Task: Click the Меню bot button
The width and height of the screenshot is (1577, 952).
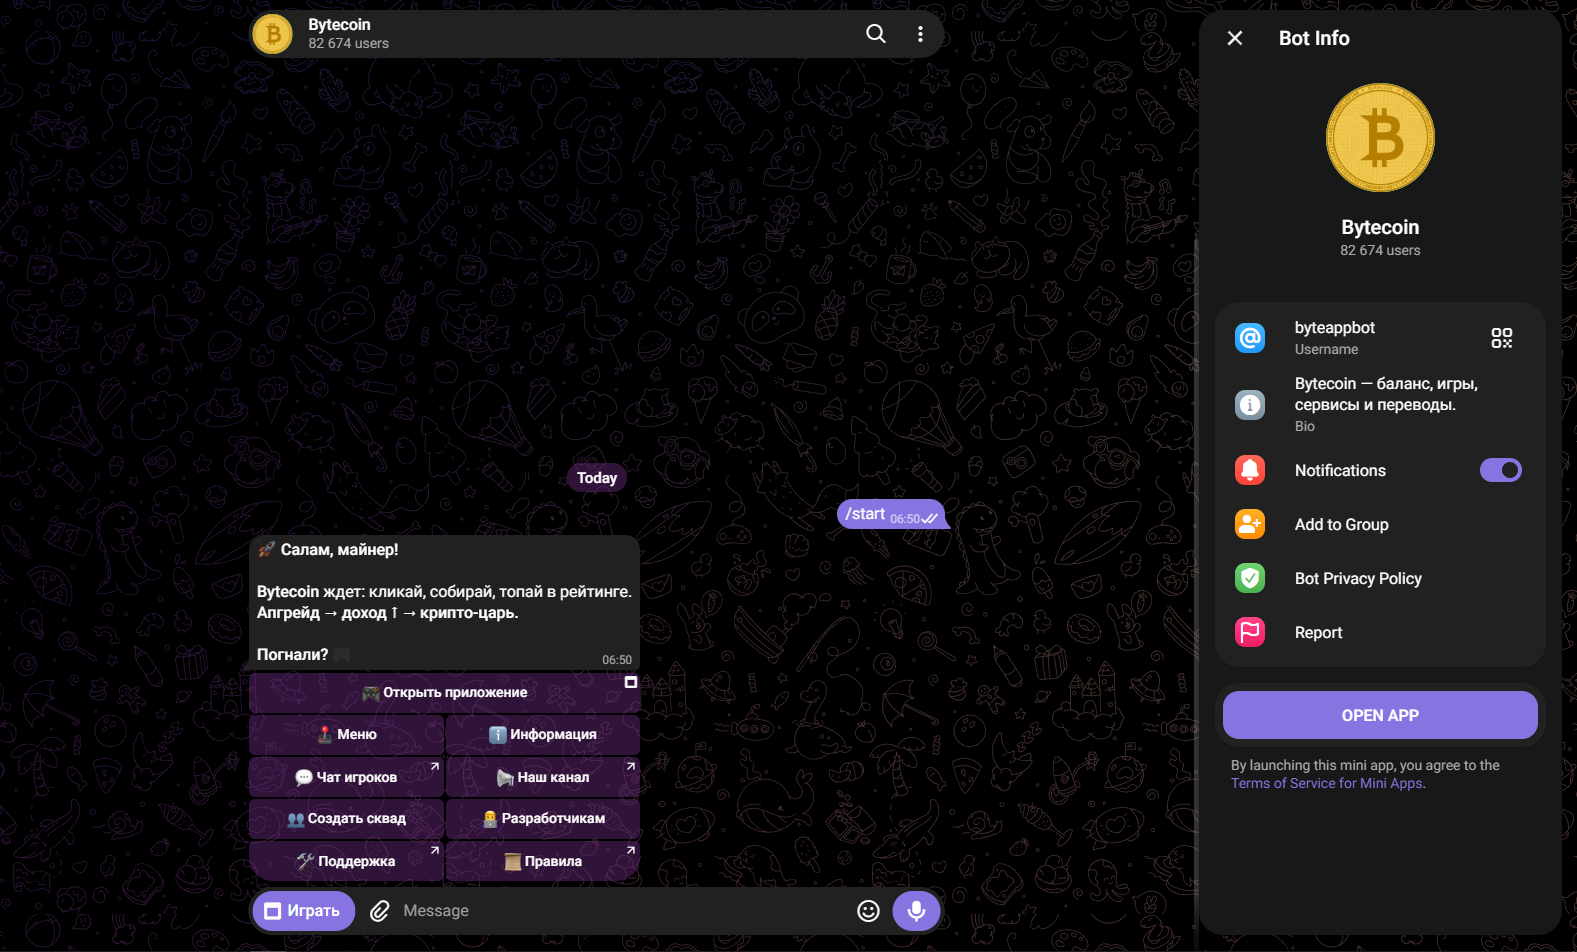Action: [x=346, y=734]
